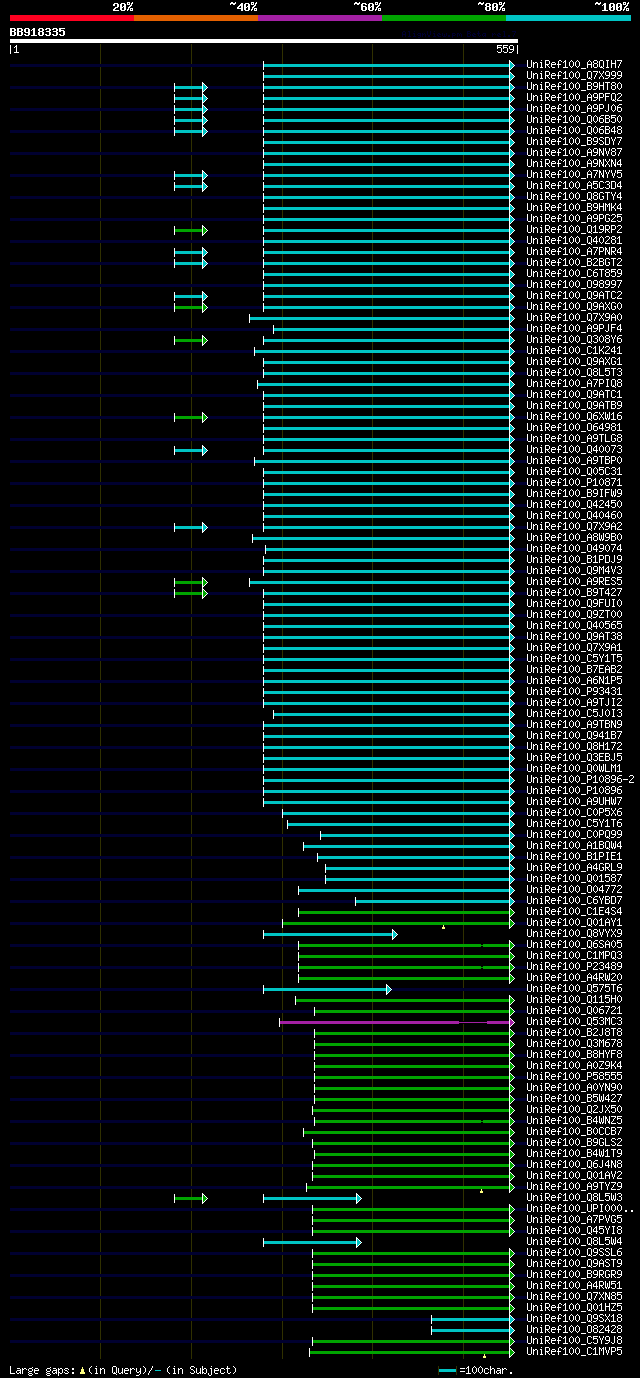The height and width of the screenshot is (1378, 640).
Task: Select the UniRef100_C6T859 label
Action: (x=575, y=273)
